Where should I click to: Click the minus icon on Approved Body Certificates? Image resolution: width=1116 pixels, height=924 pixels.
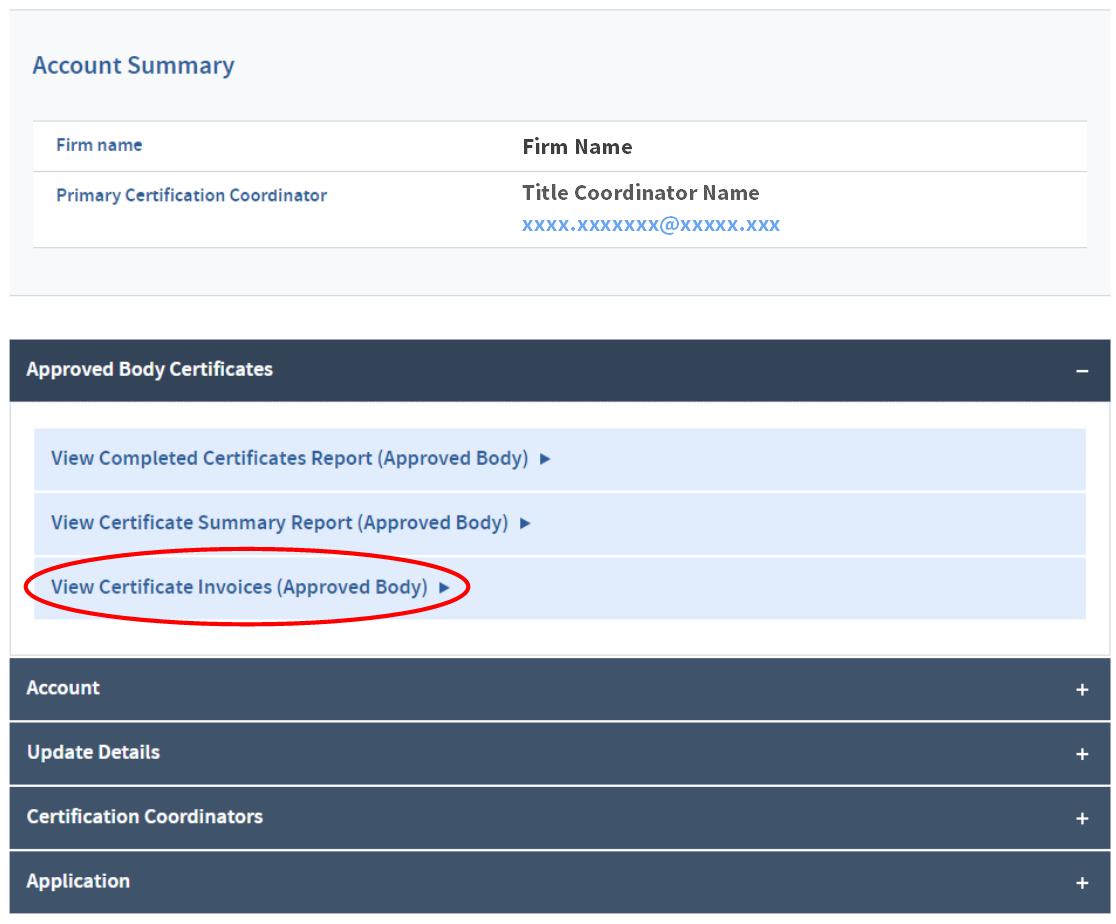coord(1082,372)
